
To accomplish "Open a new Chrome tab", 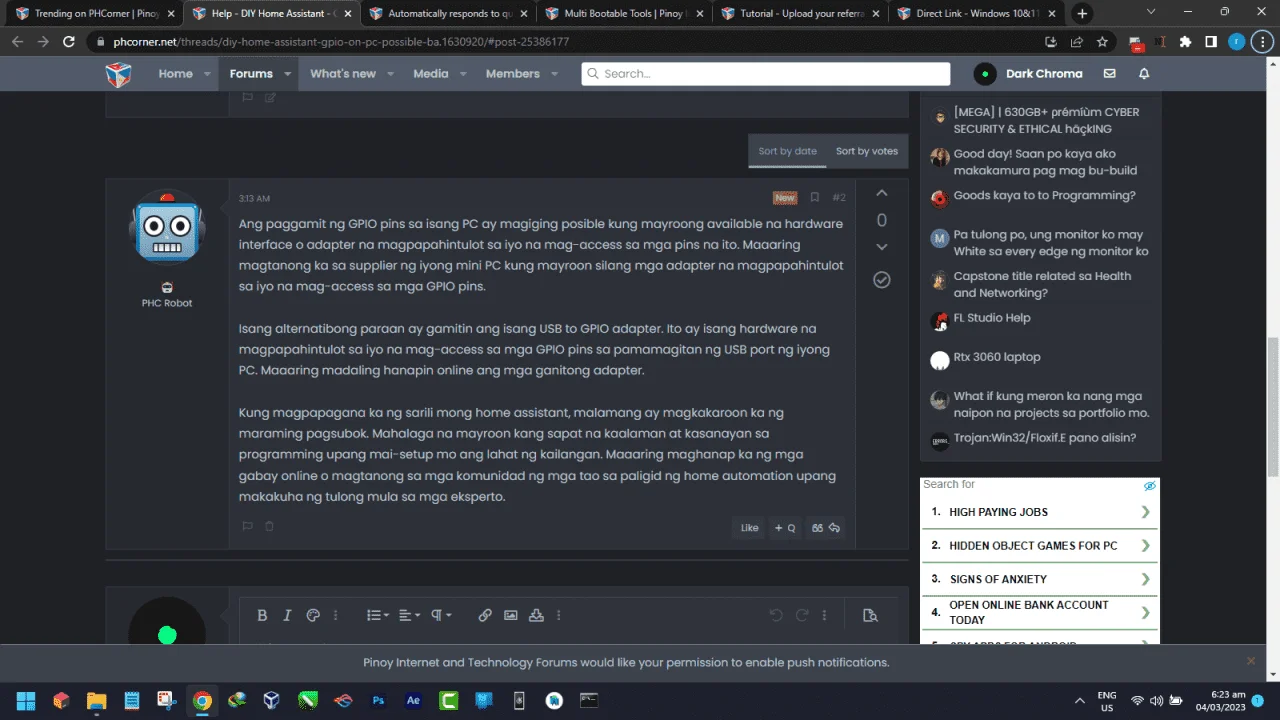I will 1082,14.
